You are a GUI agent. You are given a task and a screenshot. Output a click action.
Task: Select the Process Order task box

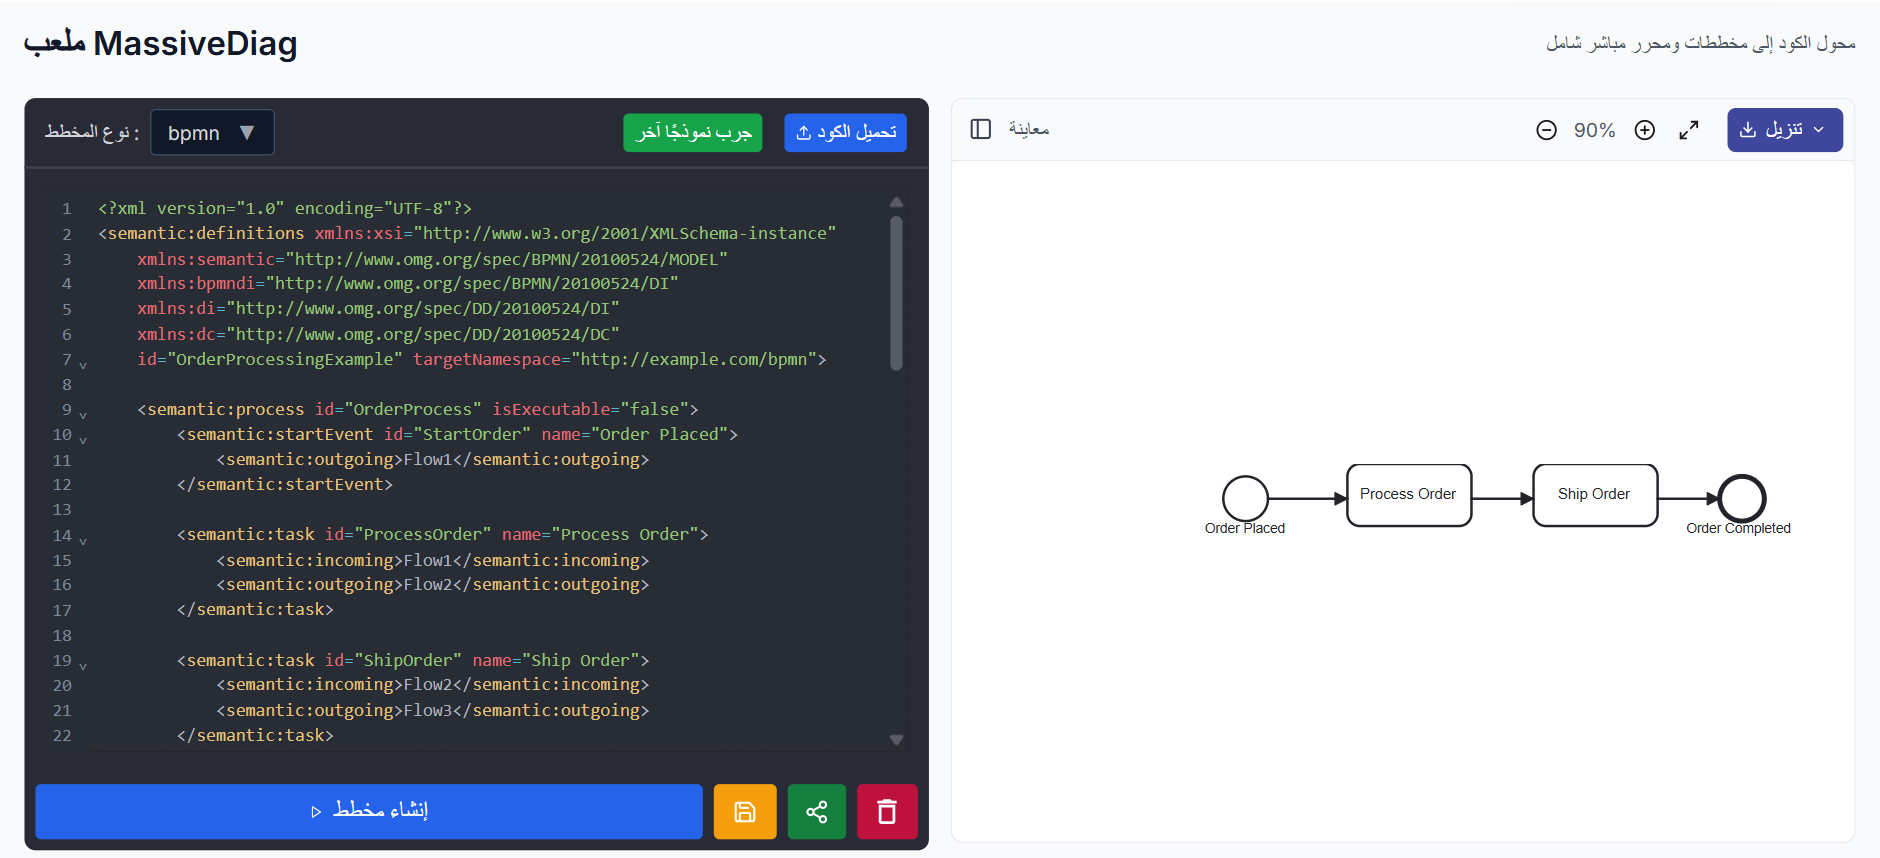(1409, 494)
